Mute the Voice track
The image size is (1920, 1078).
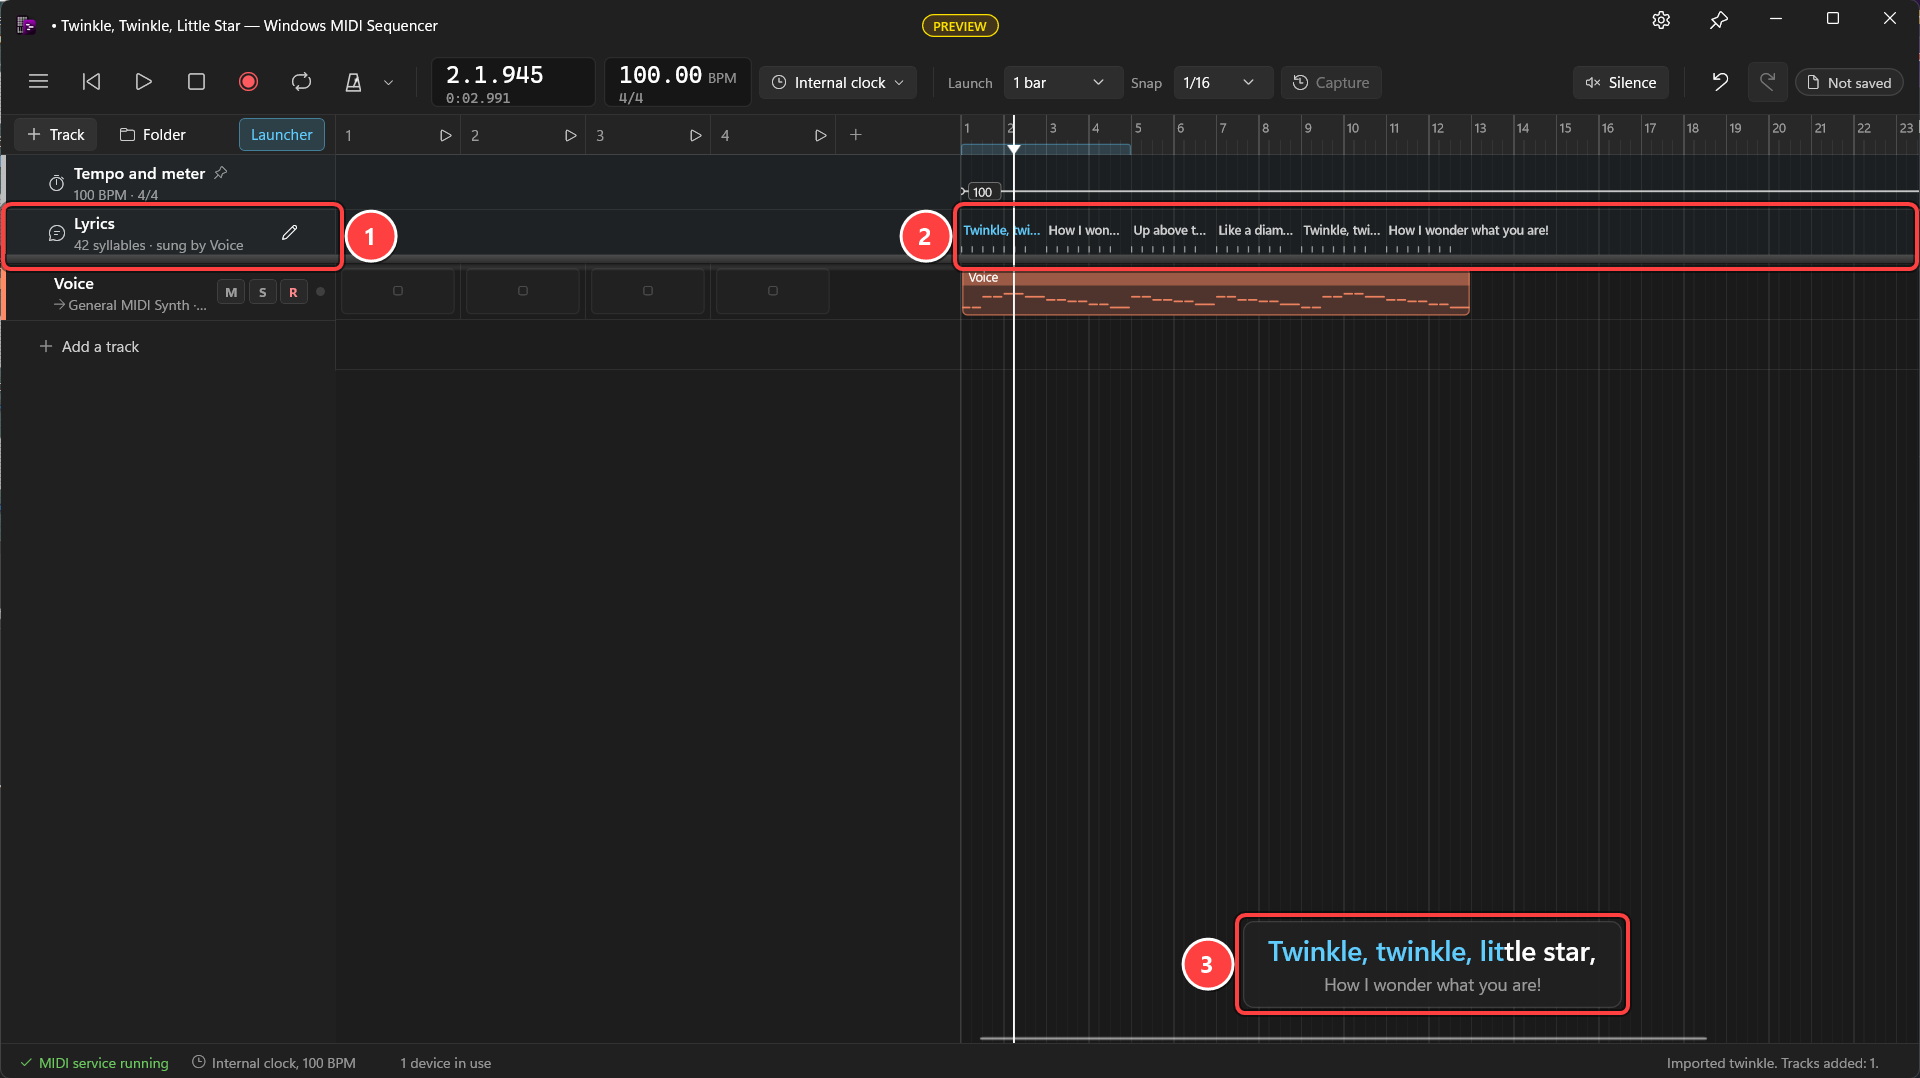(231, 292)
